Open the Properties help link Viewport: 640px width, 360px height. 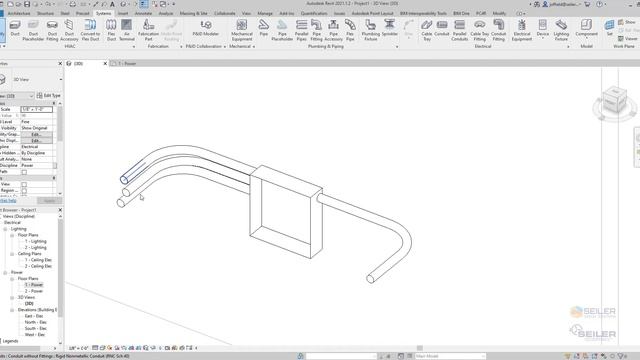click(8, 200)
